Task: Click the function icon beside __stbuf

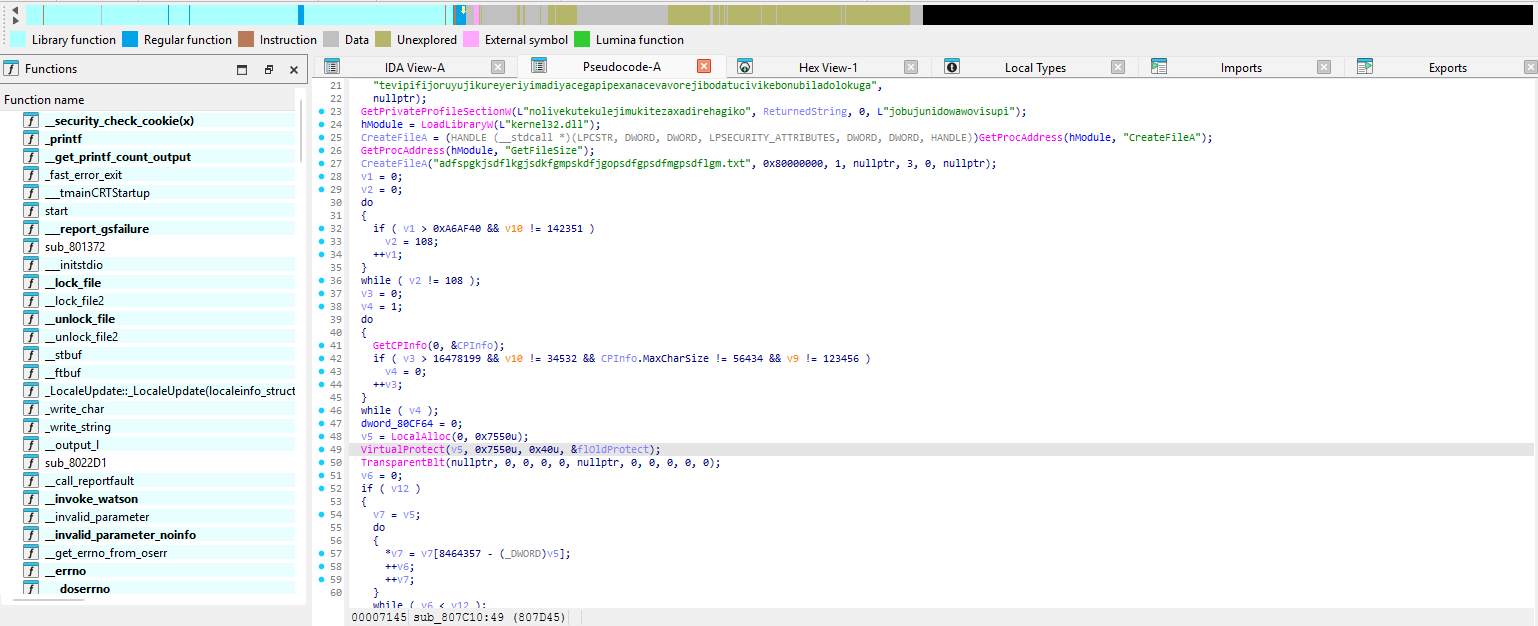Action: point(31,355)
